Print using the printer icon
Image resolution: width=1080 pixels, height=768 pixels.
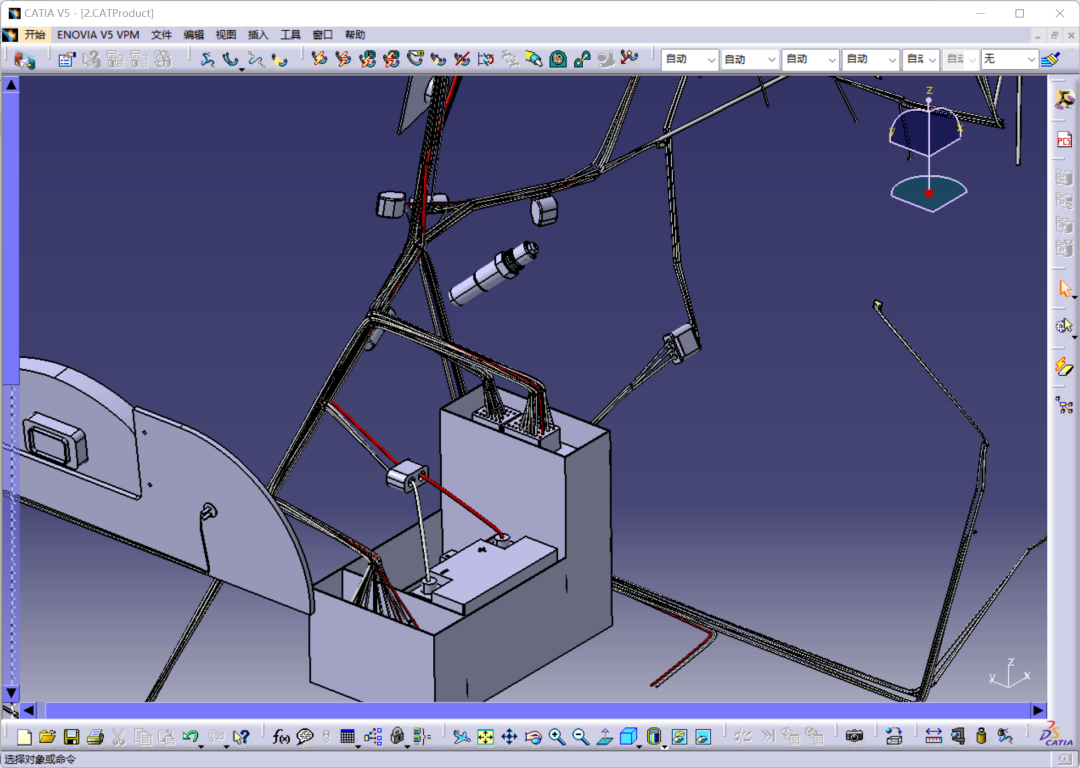click(x=95, y=737)
